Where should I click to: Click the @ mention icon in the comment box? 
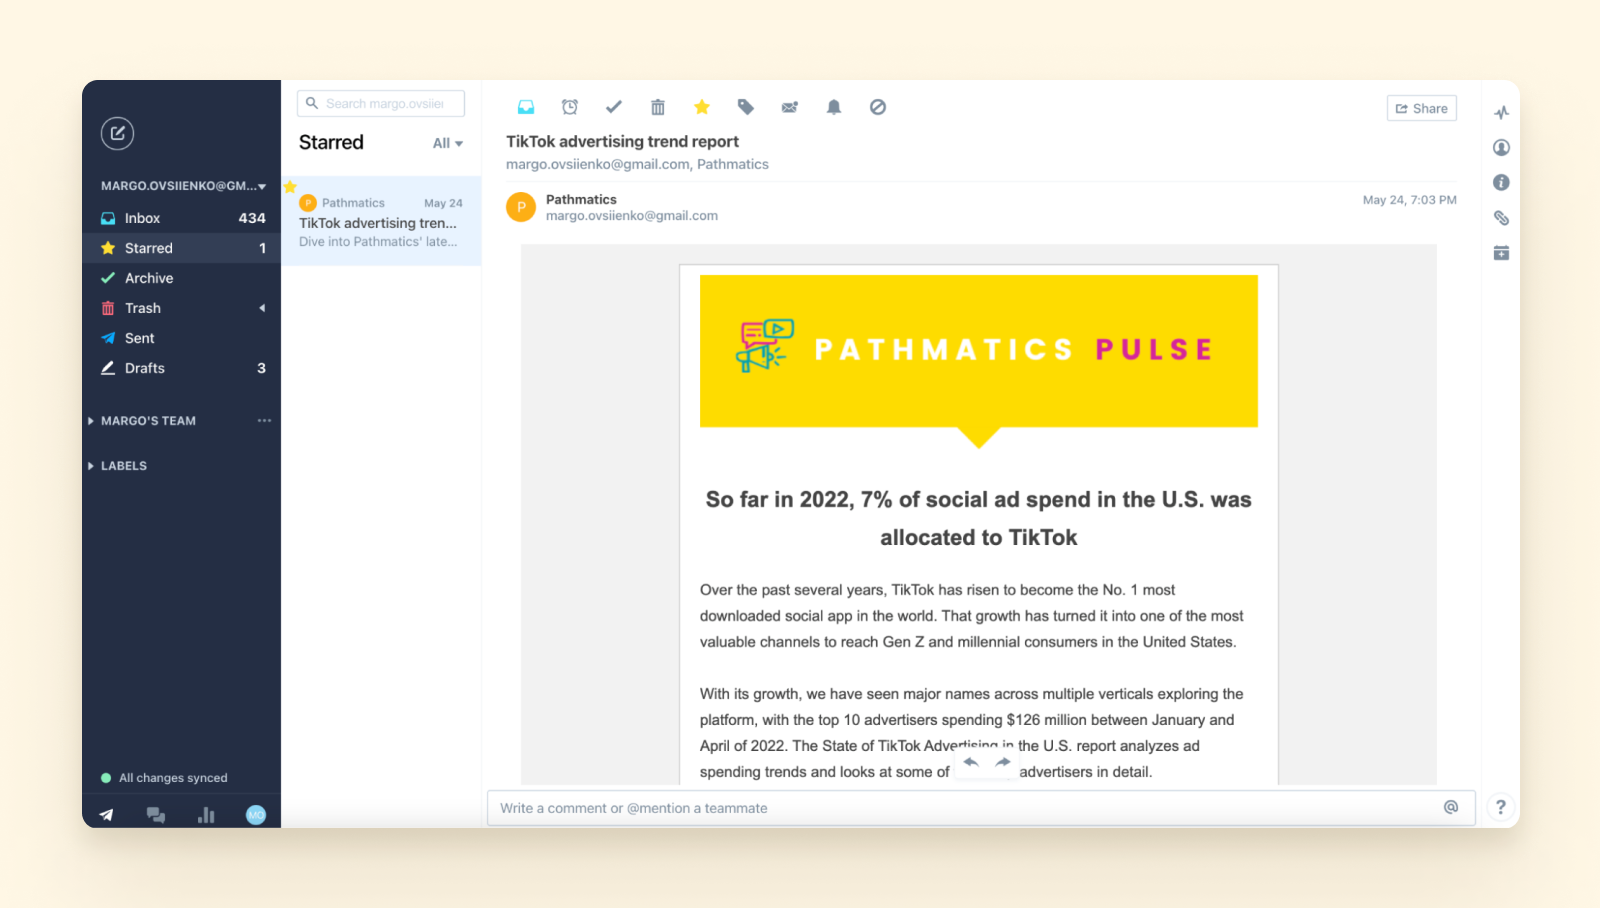click(x=1451, y=807)
